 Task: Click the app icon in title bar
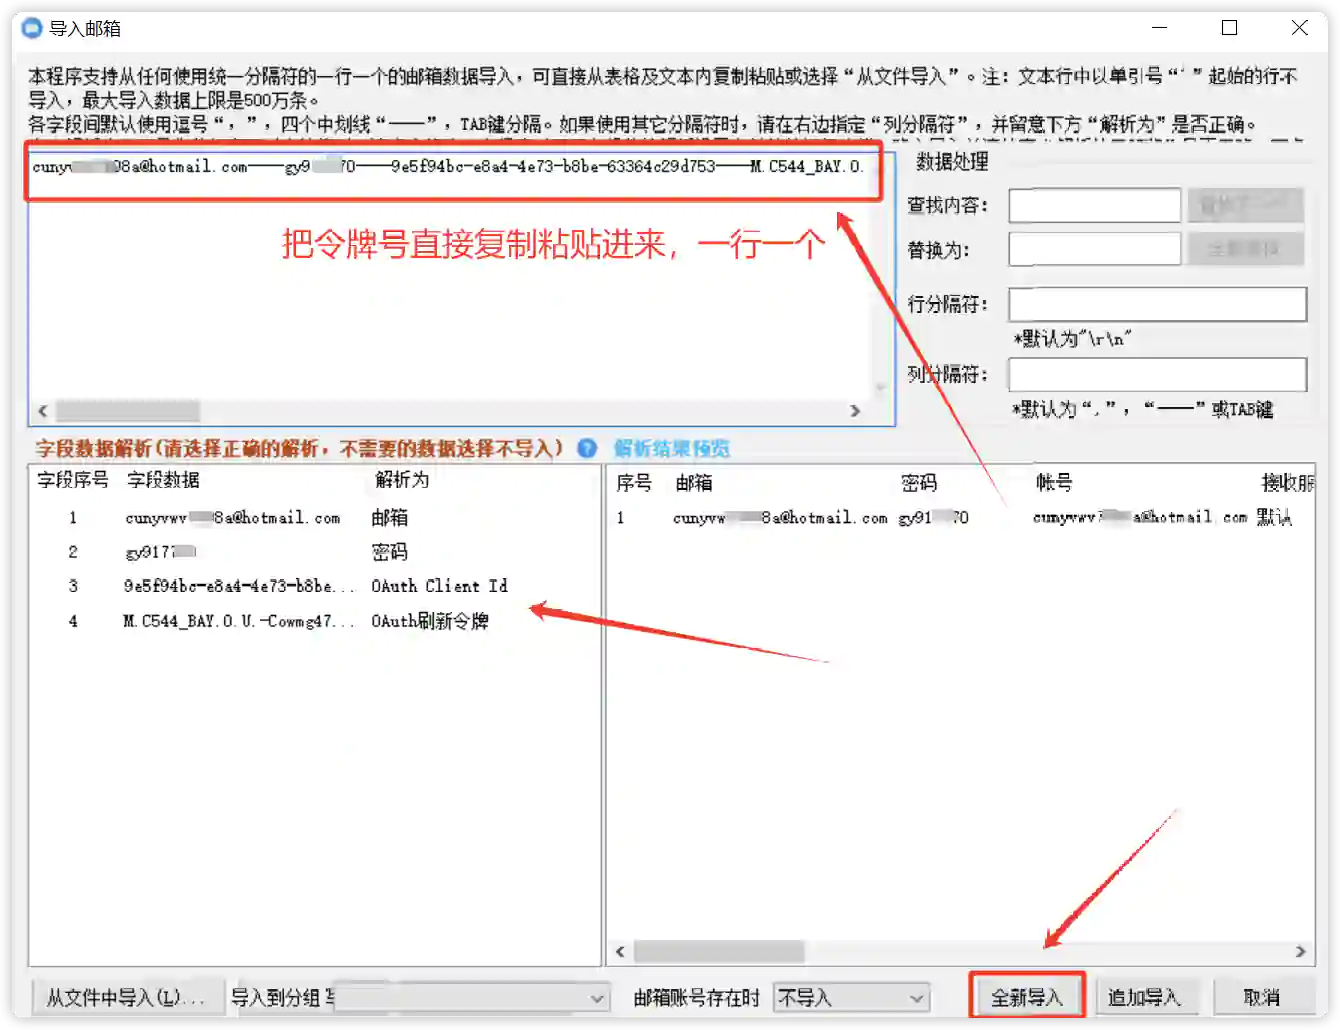[32, 28]
